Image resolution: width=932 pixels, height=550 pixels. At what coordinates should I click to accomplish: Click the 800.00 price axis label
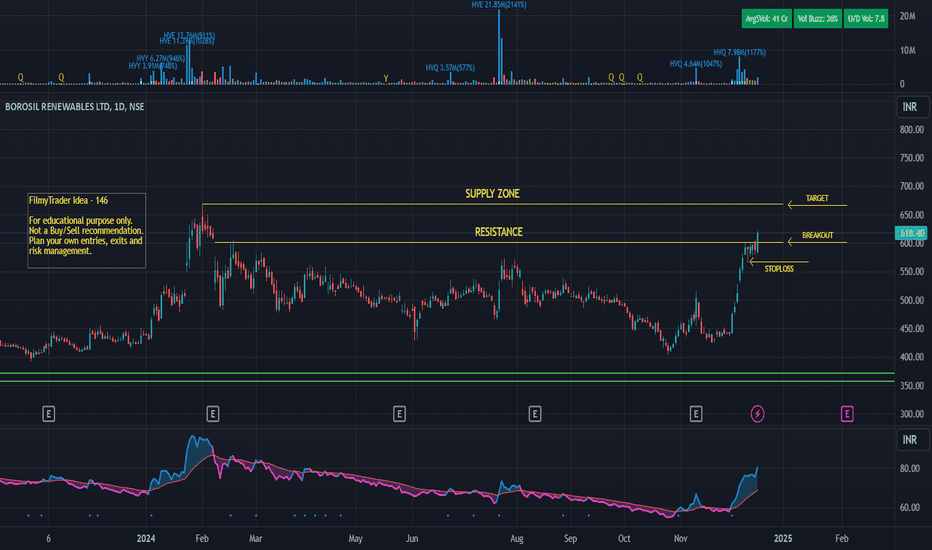(912, 130)
